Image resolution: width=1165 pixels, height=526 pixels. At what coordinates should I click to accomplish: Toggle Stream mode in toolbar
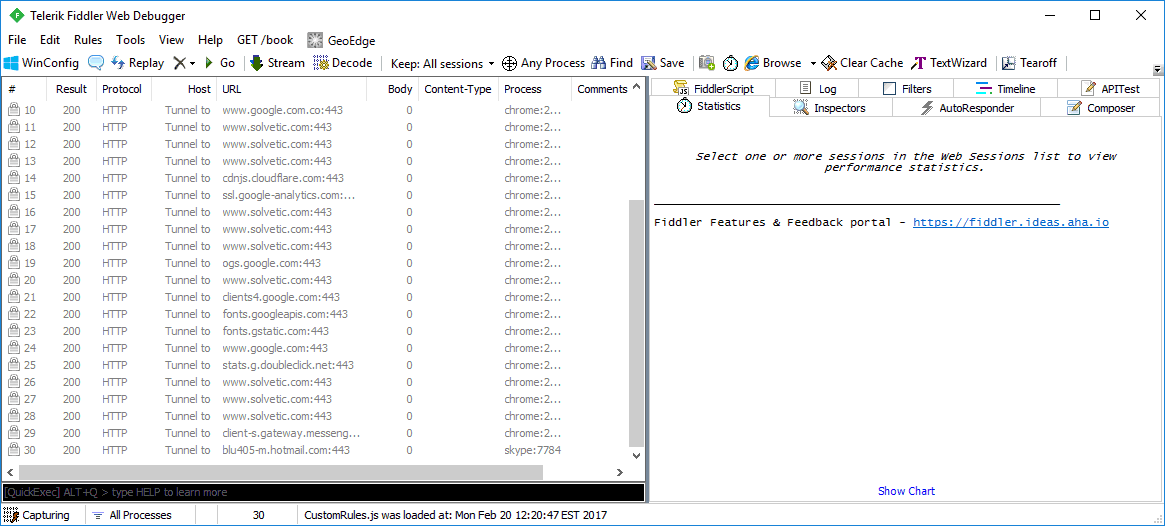[277, 63]
